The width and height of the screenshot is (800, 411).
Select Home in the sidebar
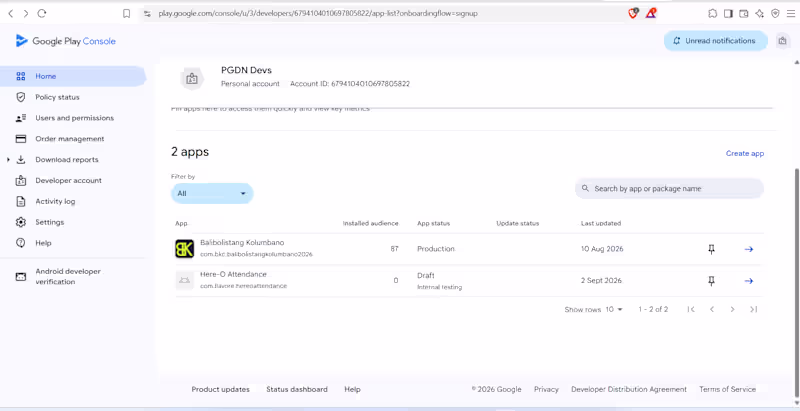tap(73, 76)
